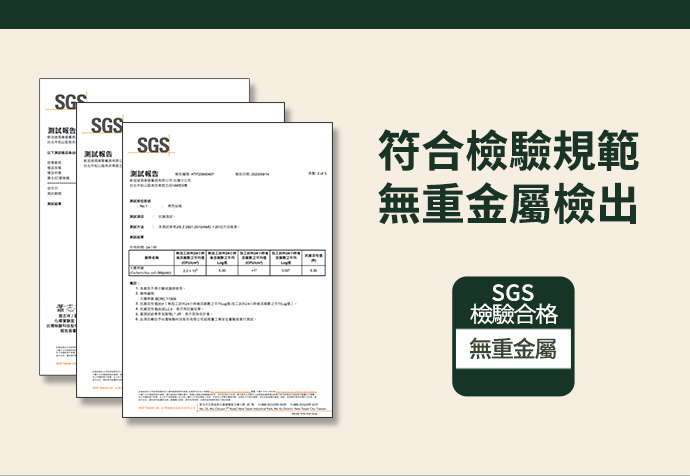Click the page number on the front report
This screenshot has height=476, width=690.
coord(317,174)
